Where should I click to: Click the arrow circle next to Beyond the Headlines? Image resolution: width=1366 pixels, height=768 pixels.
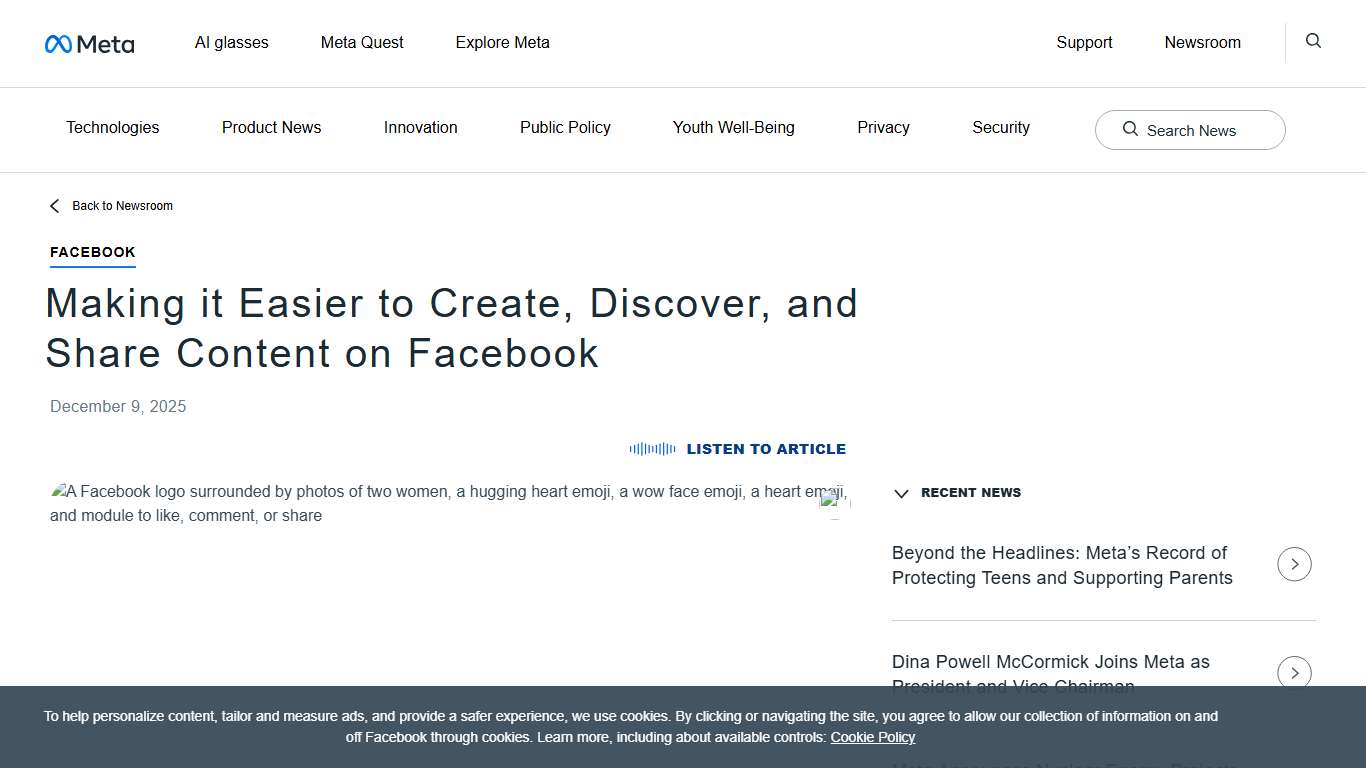(1294, 564)
